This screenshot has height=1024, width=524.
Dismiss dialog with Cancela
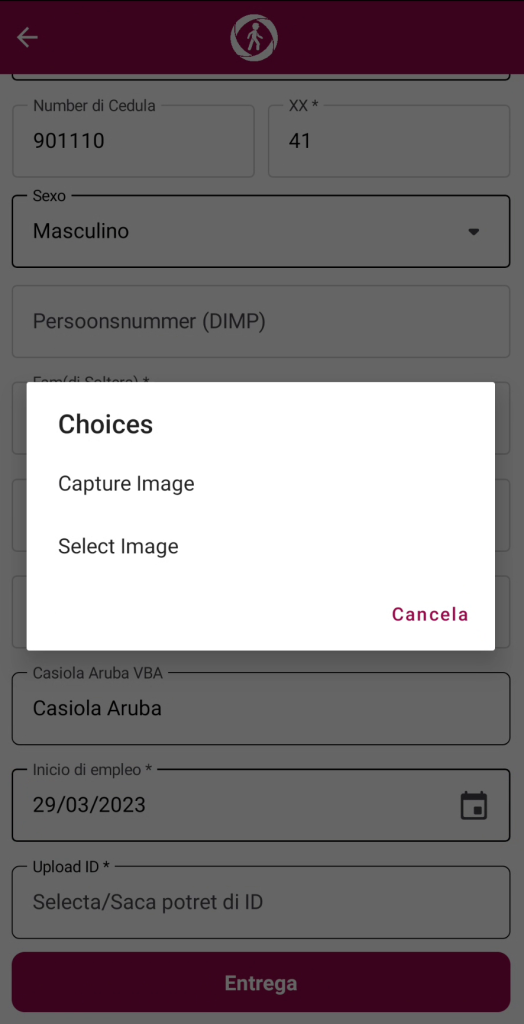[x=430, y=615]
